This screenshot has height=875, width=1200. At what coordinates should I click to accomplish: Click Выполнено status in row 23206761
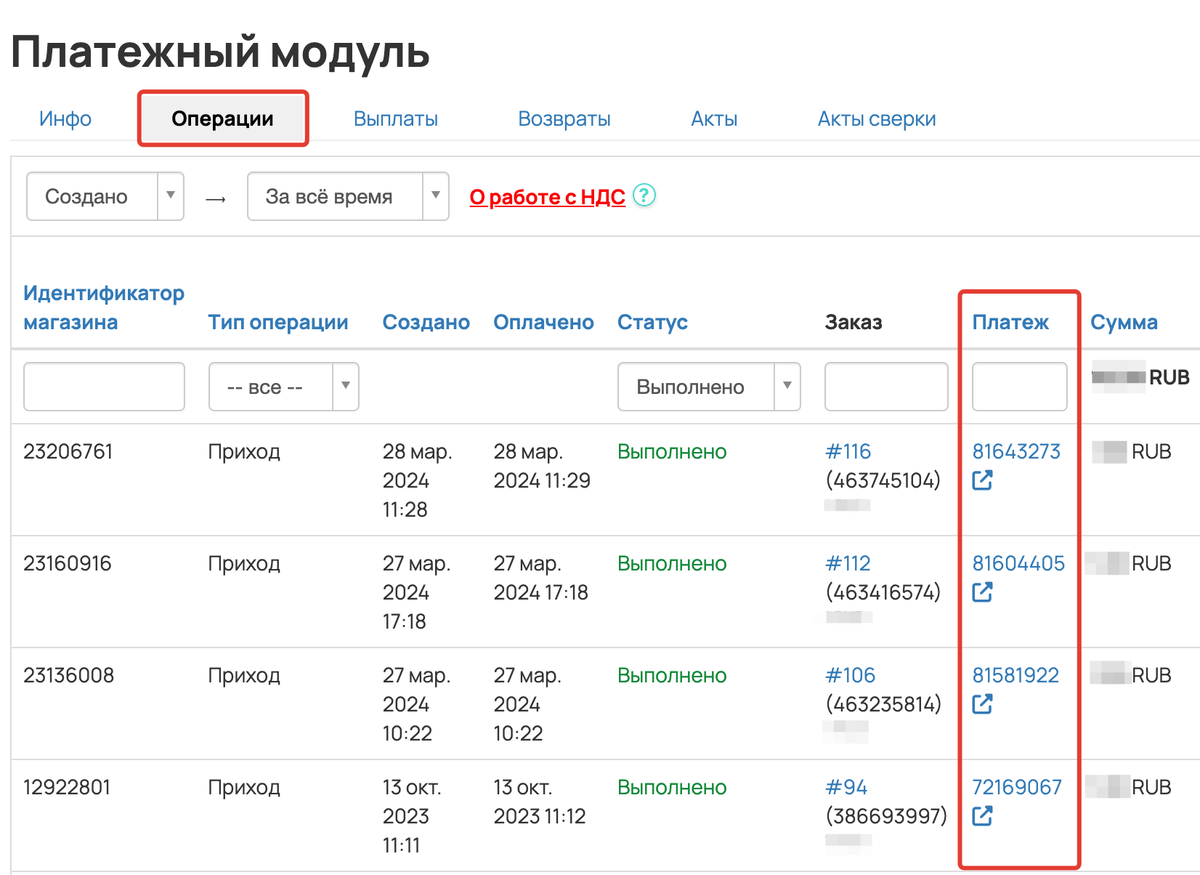click(x=672, y=451)
